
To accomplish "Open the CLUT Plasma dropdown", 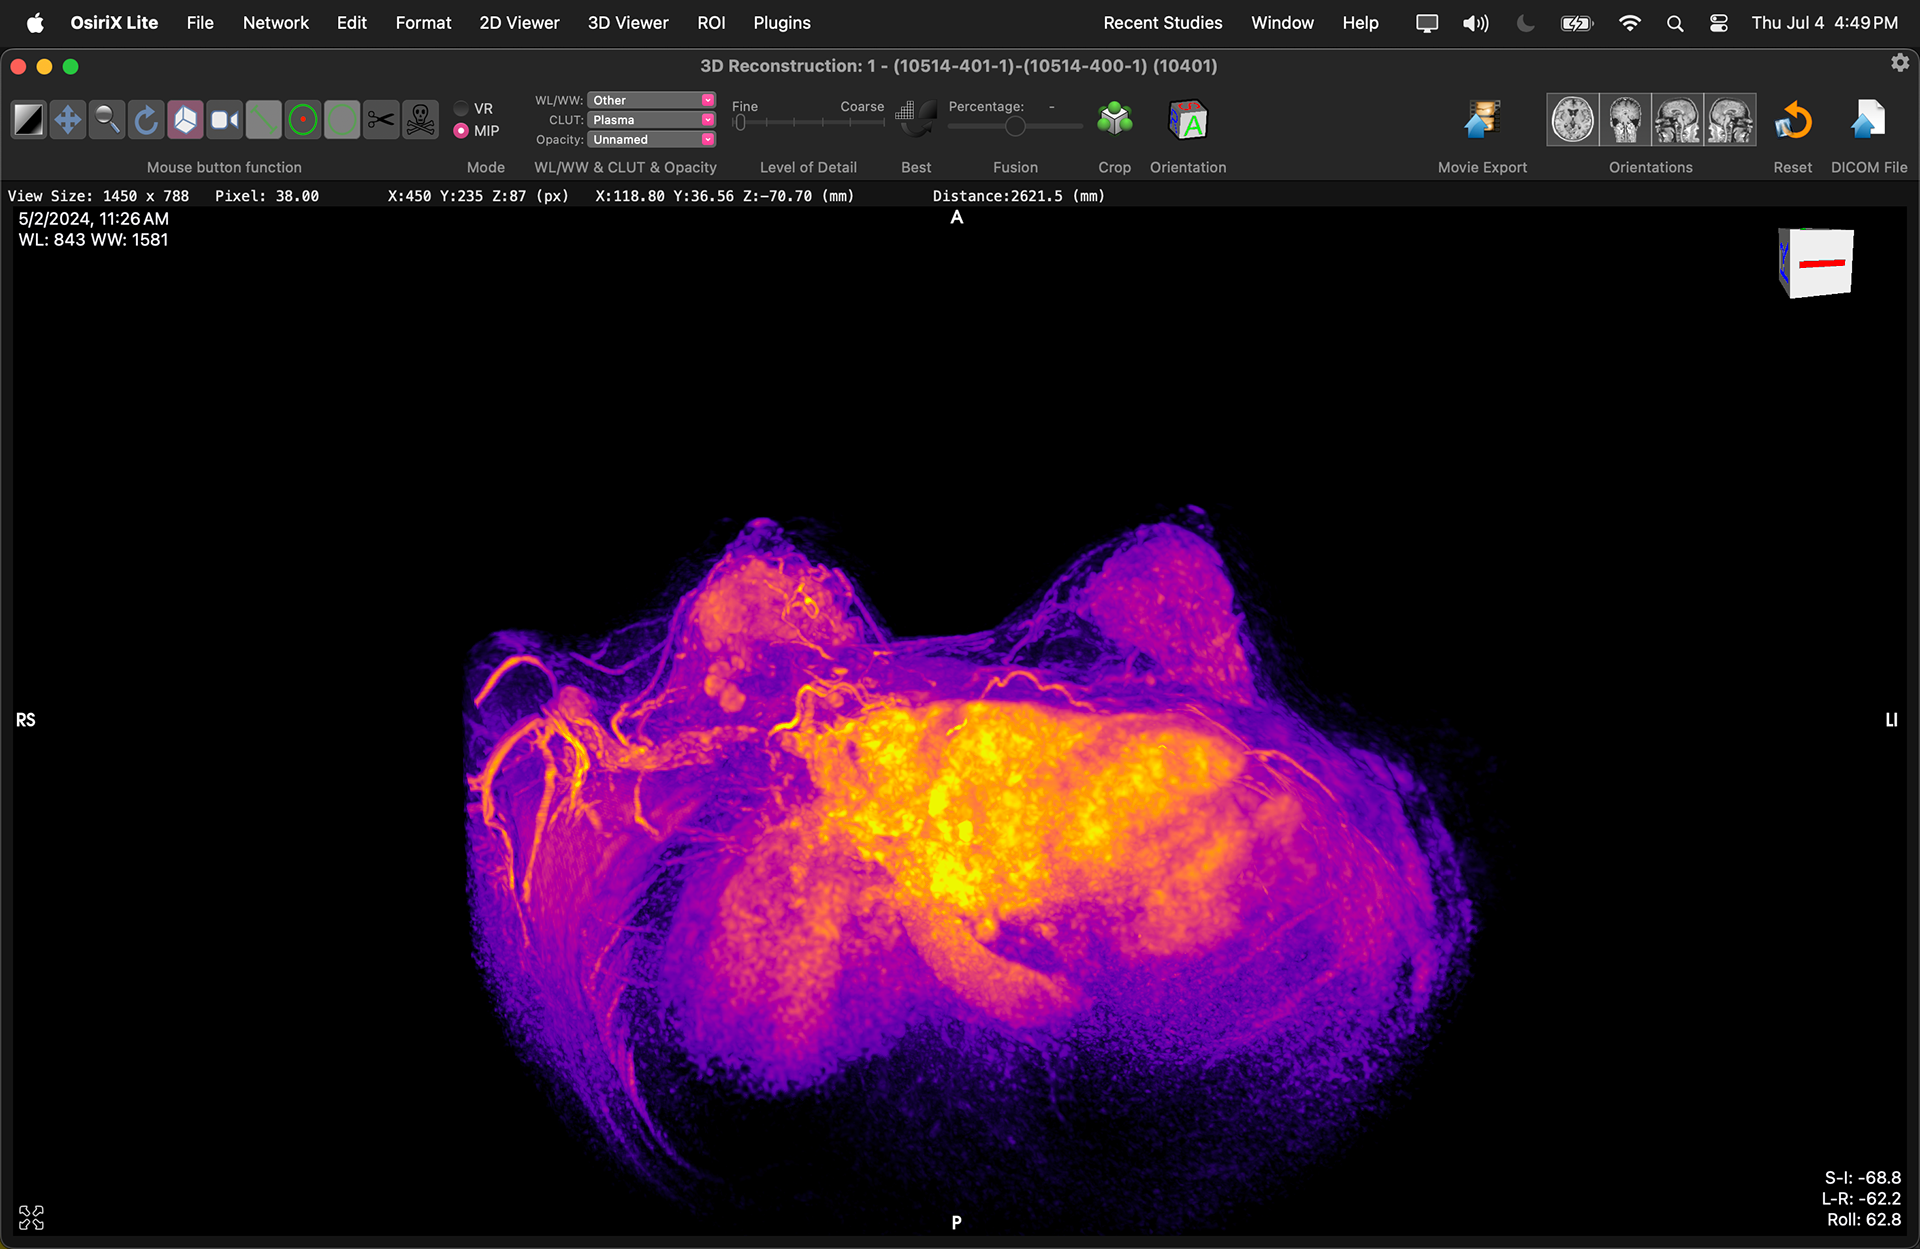I will point(651,120).
